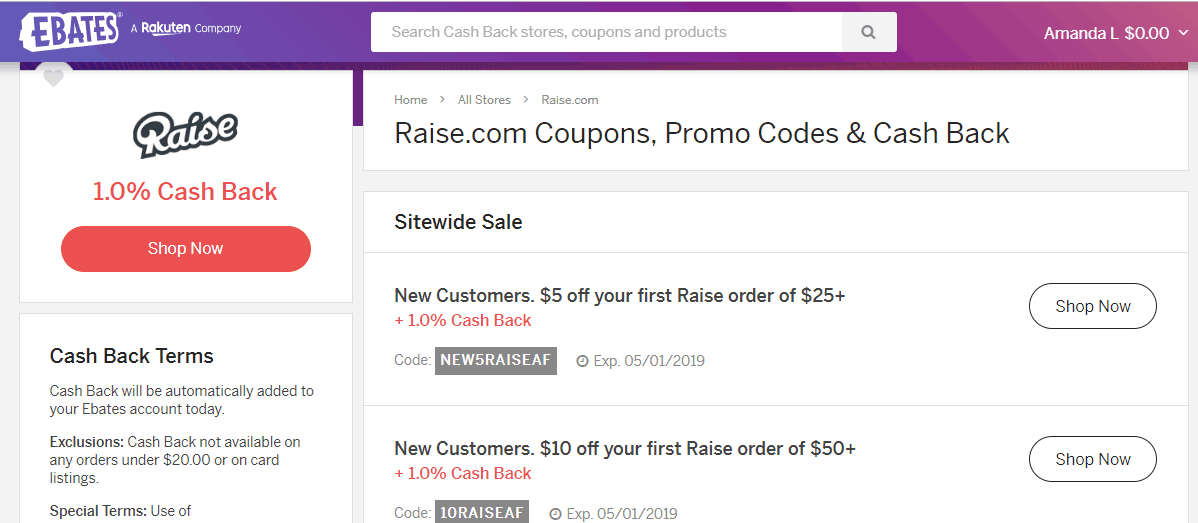Go to Home breadcrumb

[410, 100]
